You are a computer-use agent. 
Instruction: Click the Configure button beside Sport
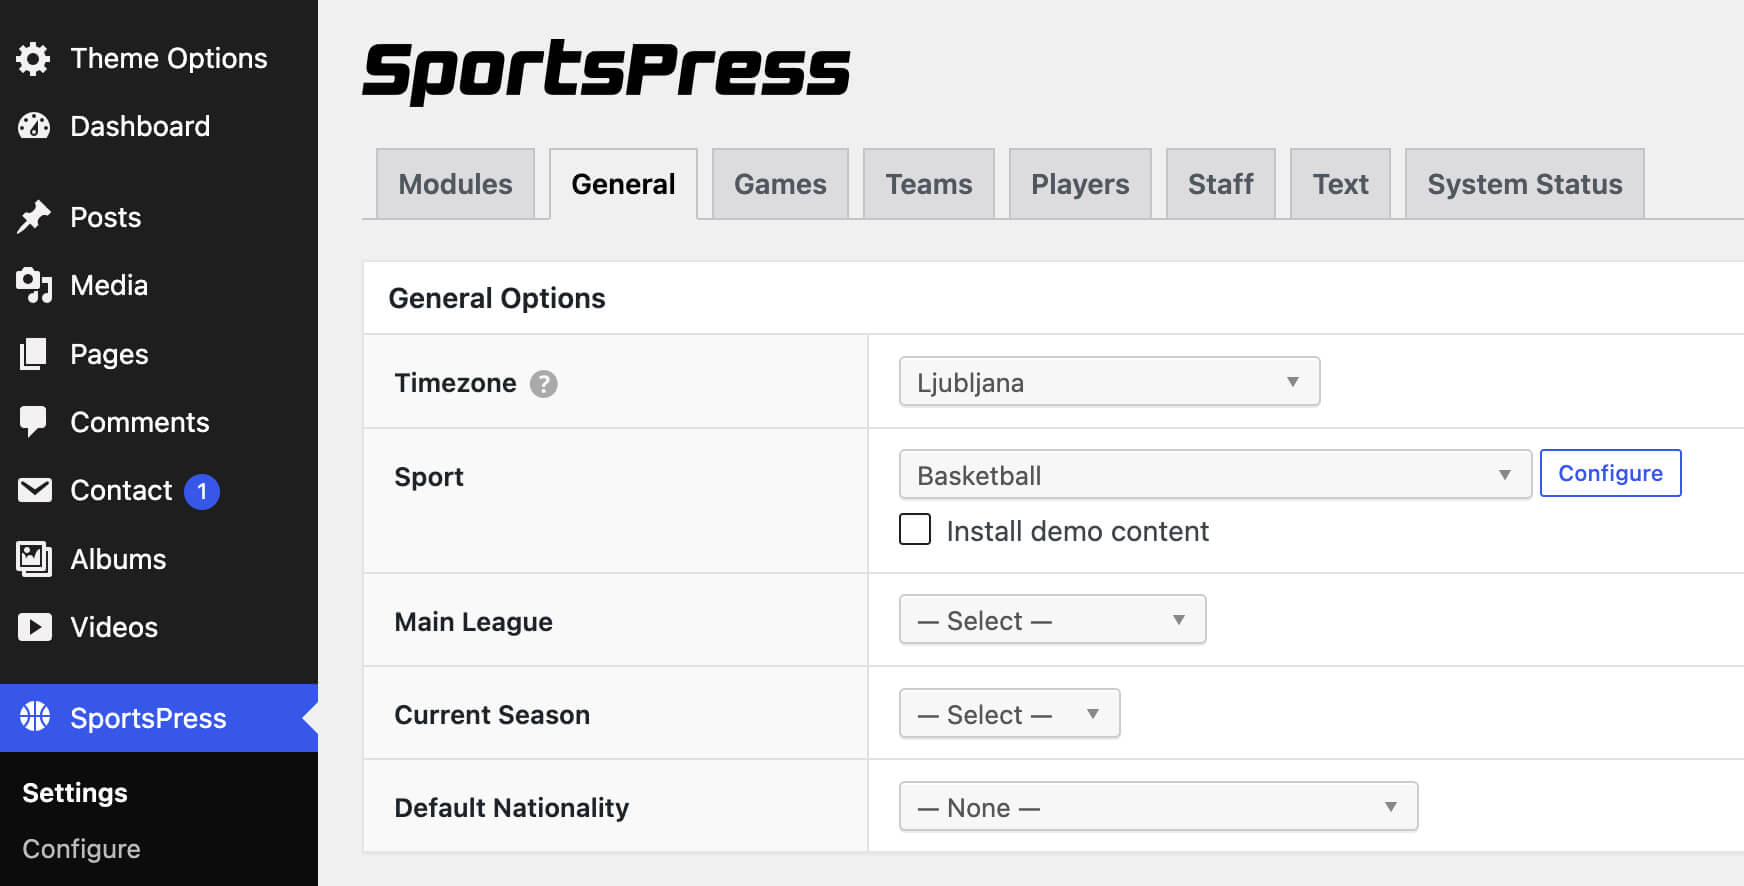pyautogui.click(x=1610, y=473)
